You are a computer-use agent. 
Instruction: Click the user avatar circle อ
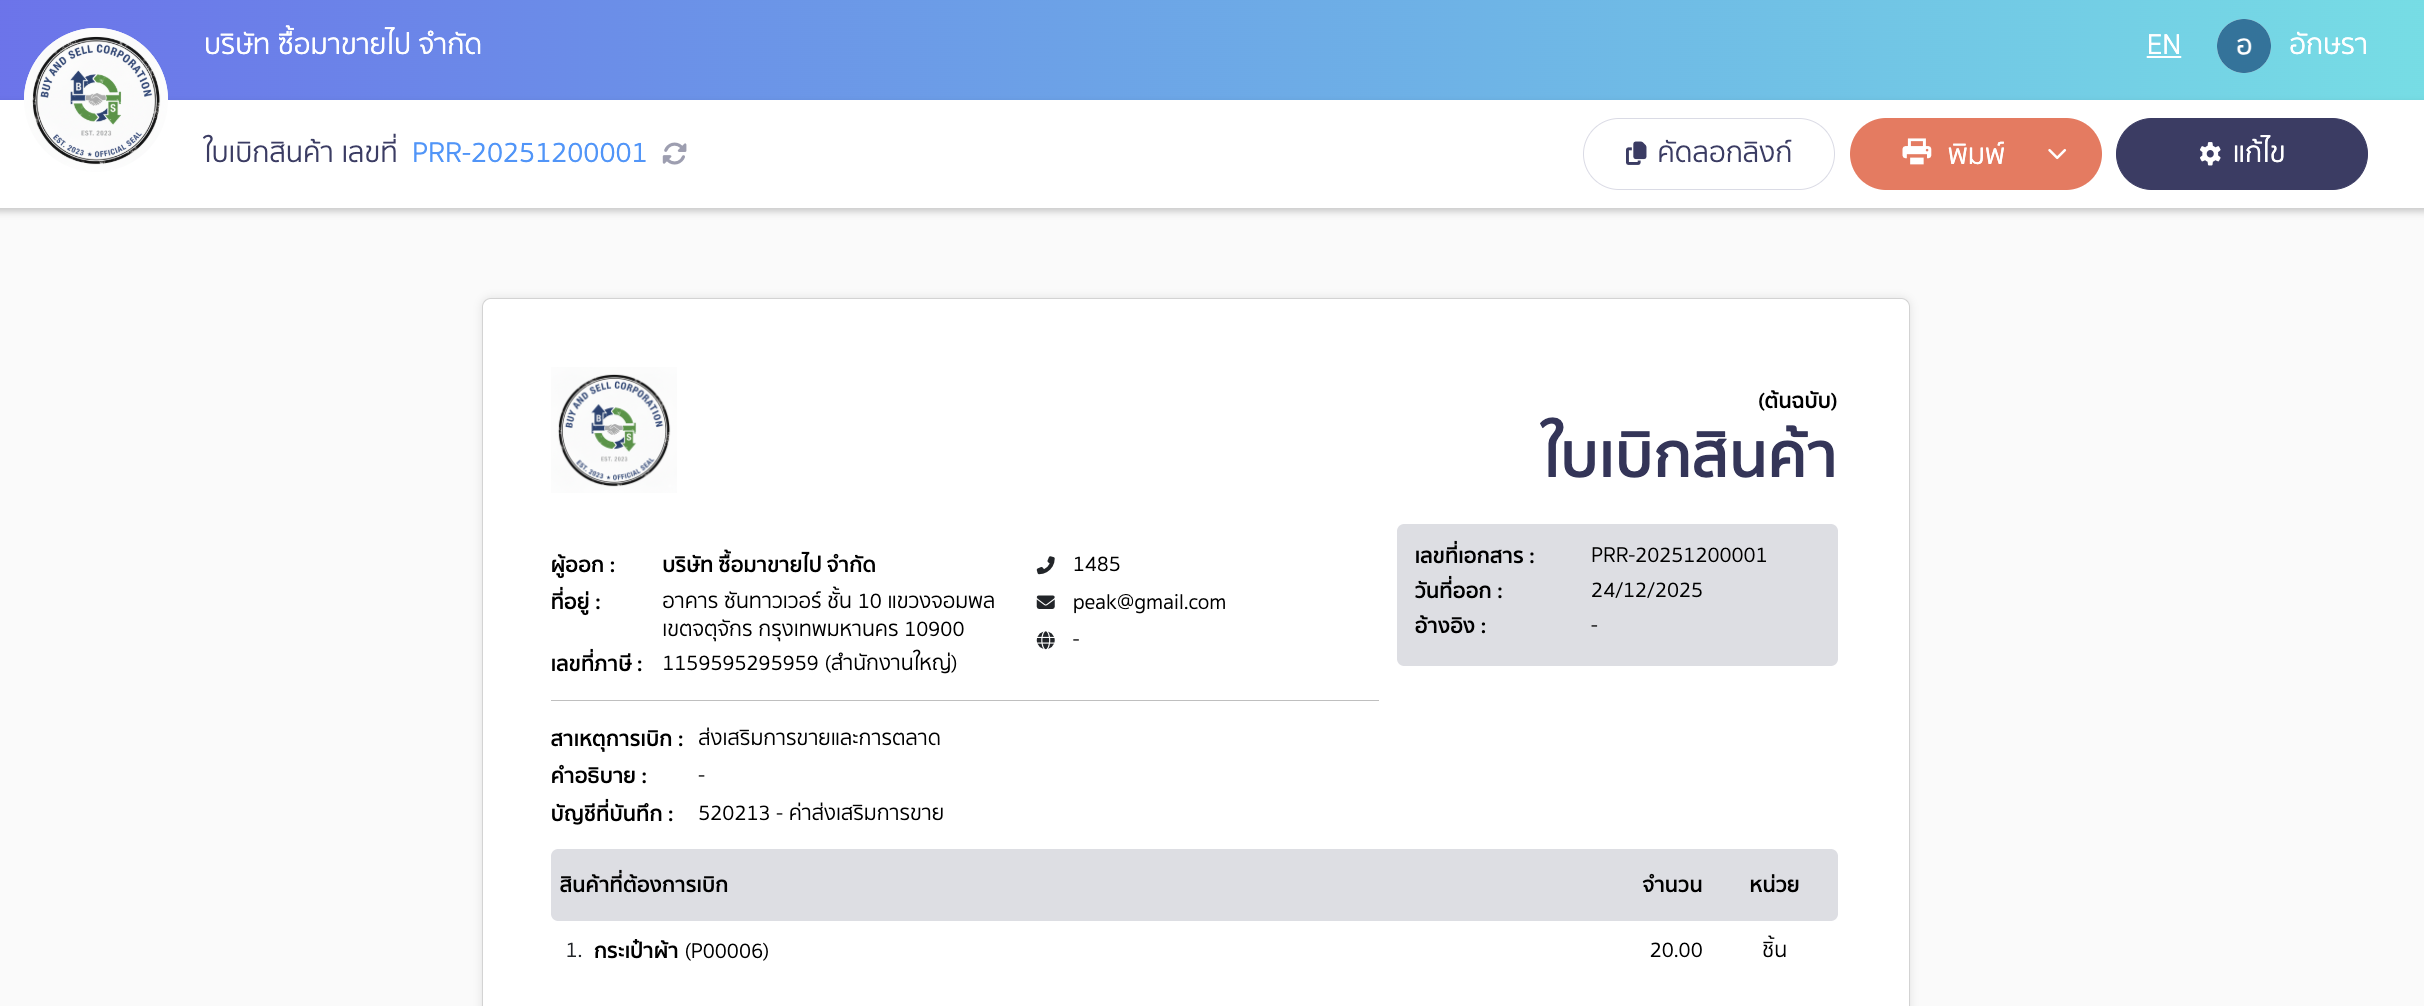[2243, 46]
